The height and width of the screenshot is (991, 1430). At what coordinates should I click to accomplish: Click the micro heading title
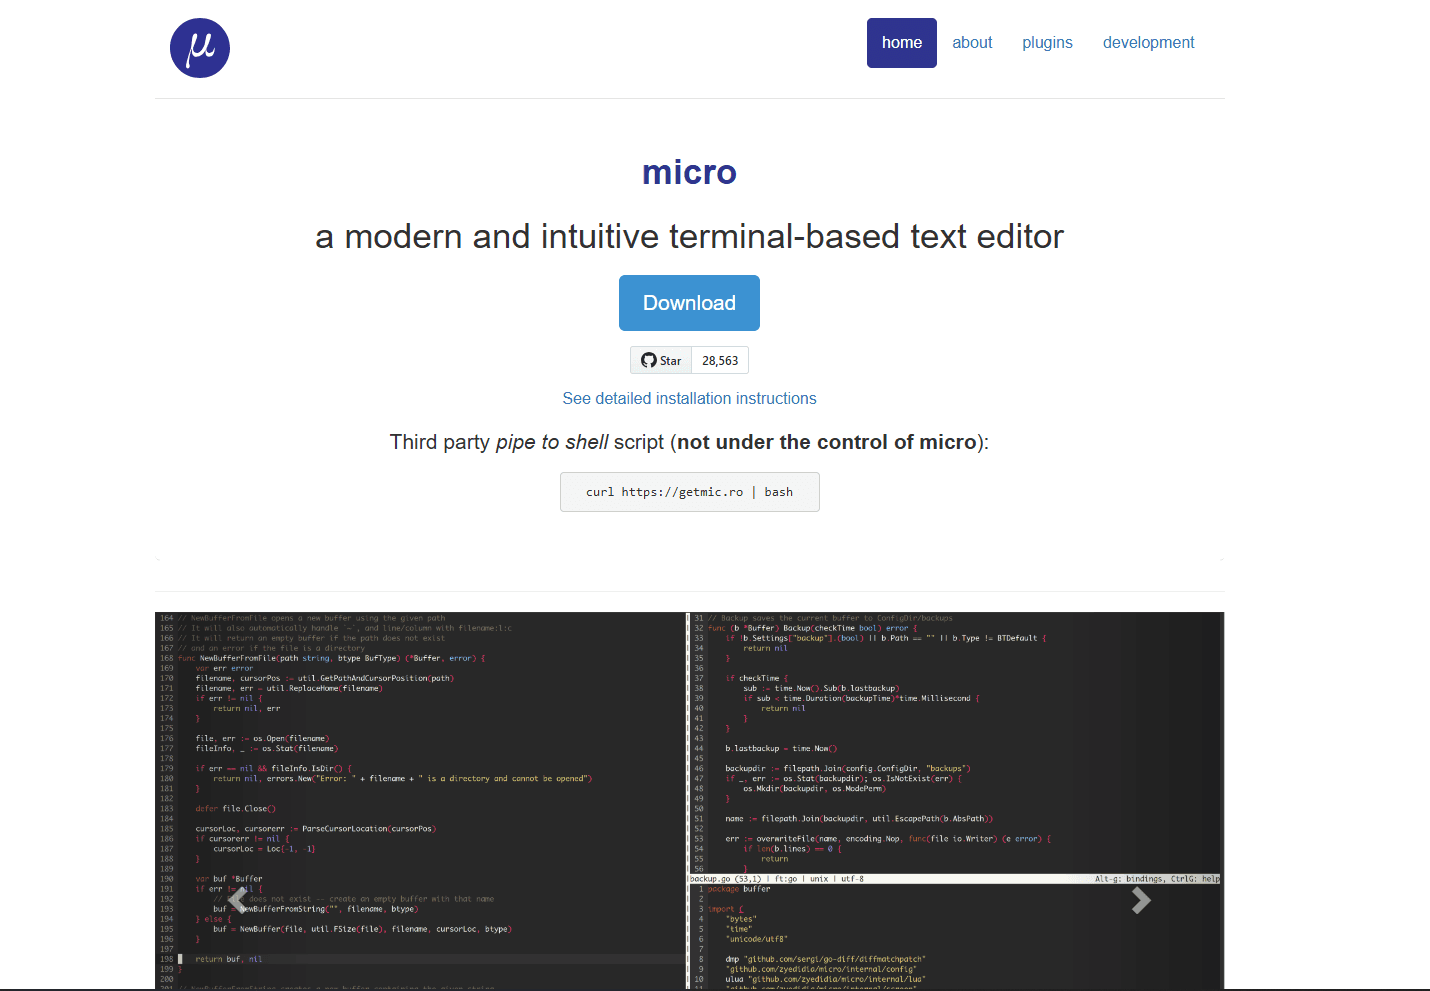click(689, 172)
